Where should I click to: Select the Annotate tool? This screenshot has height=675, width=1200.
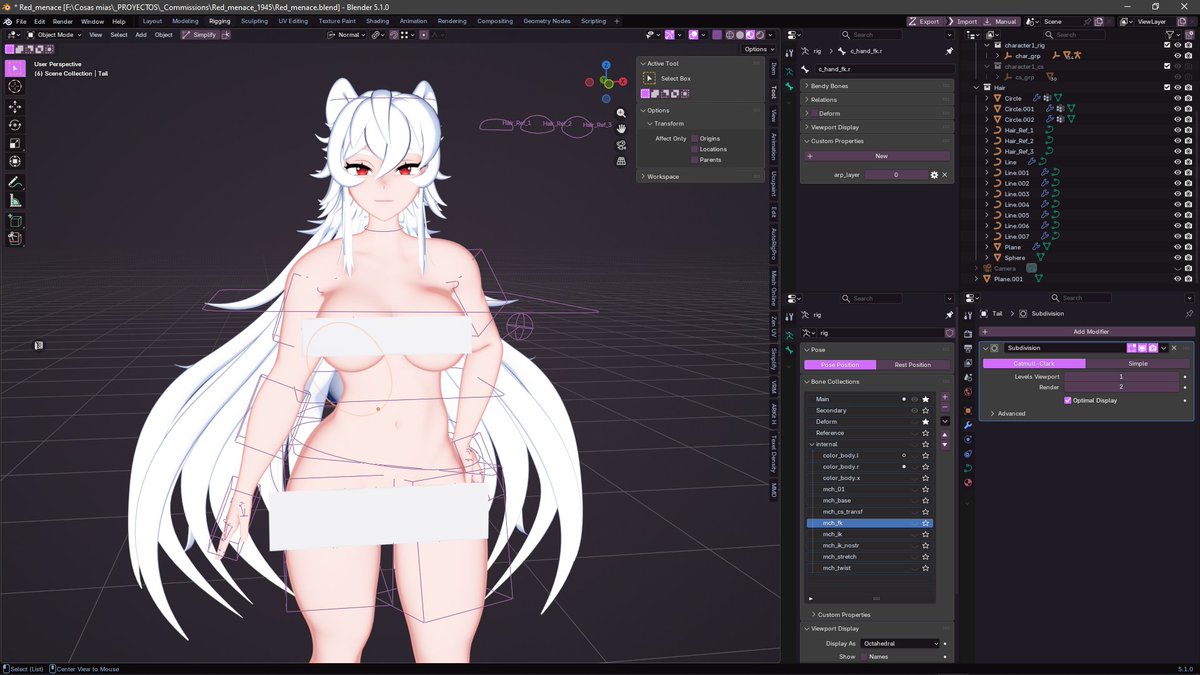(15, 183)
